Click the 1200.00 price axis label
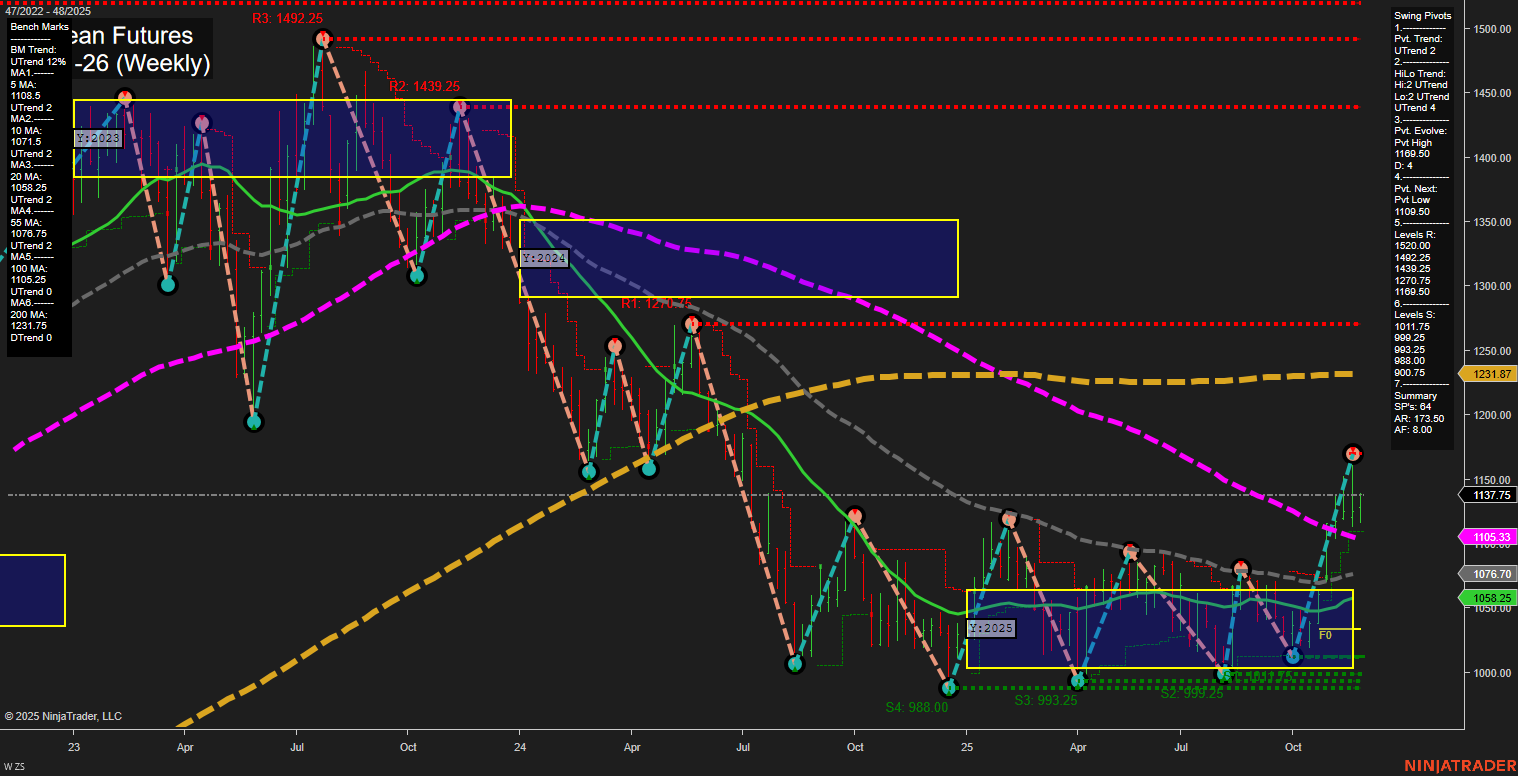 (1490, 415)
